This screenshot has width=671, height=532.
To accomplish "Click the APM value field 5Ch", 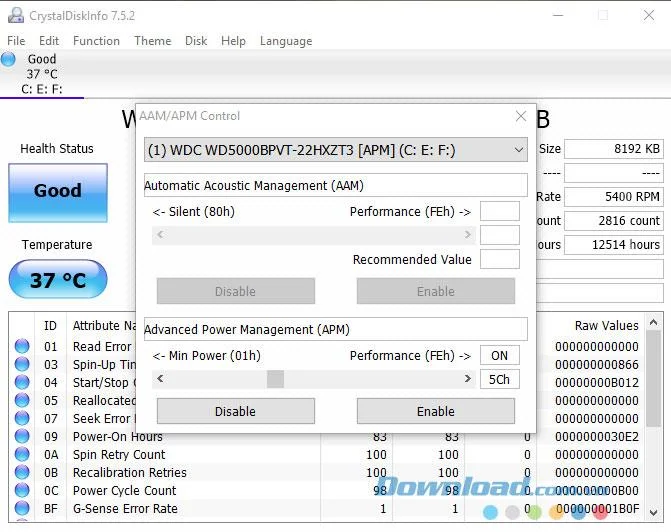I will click(499, 379).
